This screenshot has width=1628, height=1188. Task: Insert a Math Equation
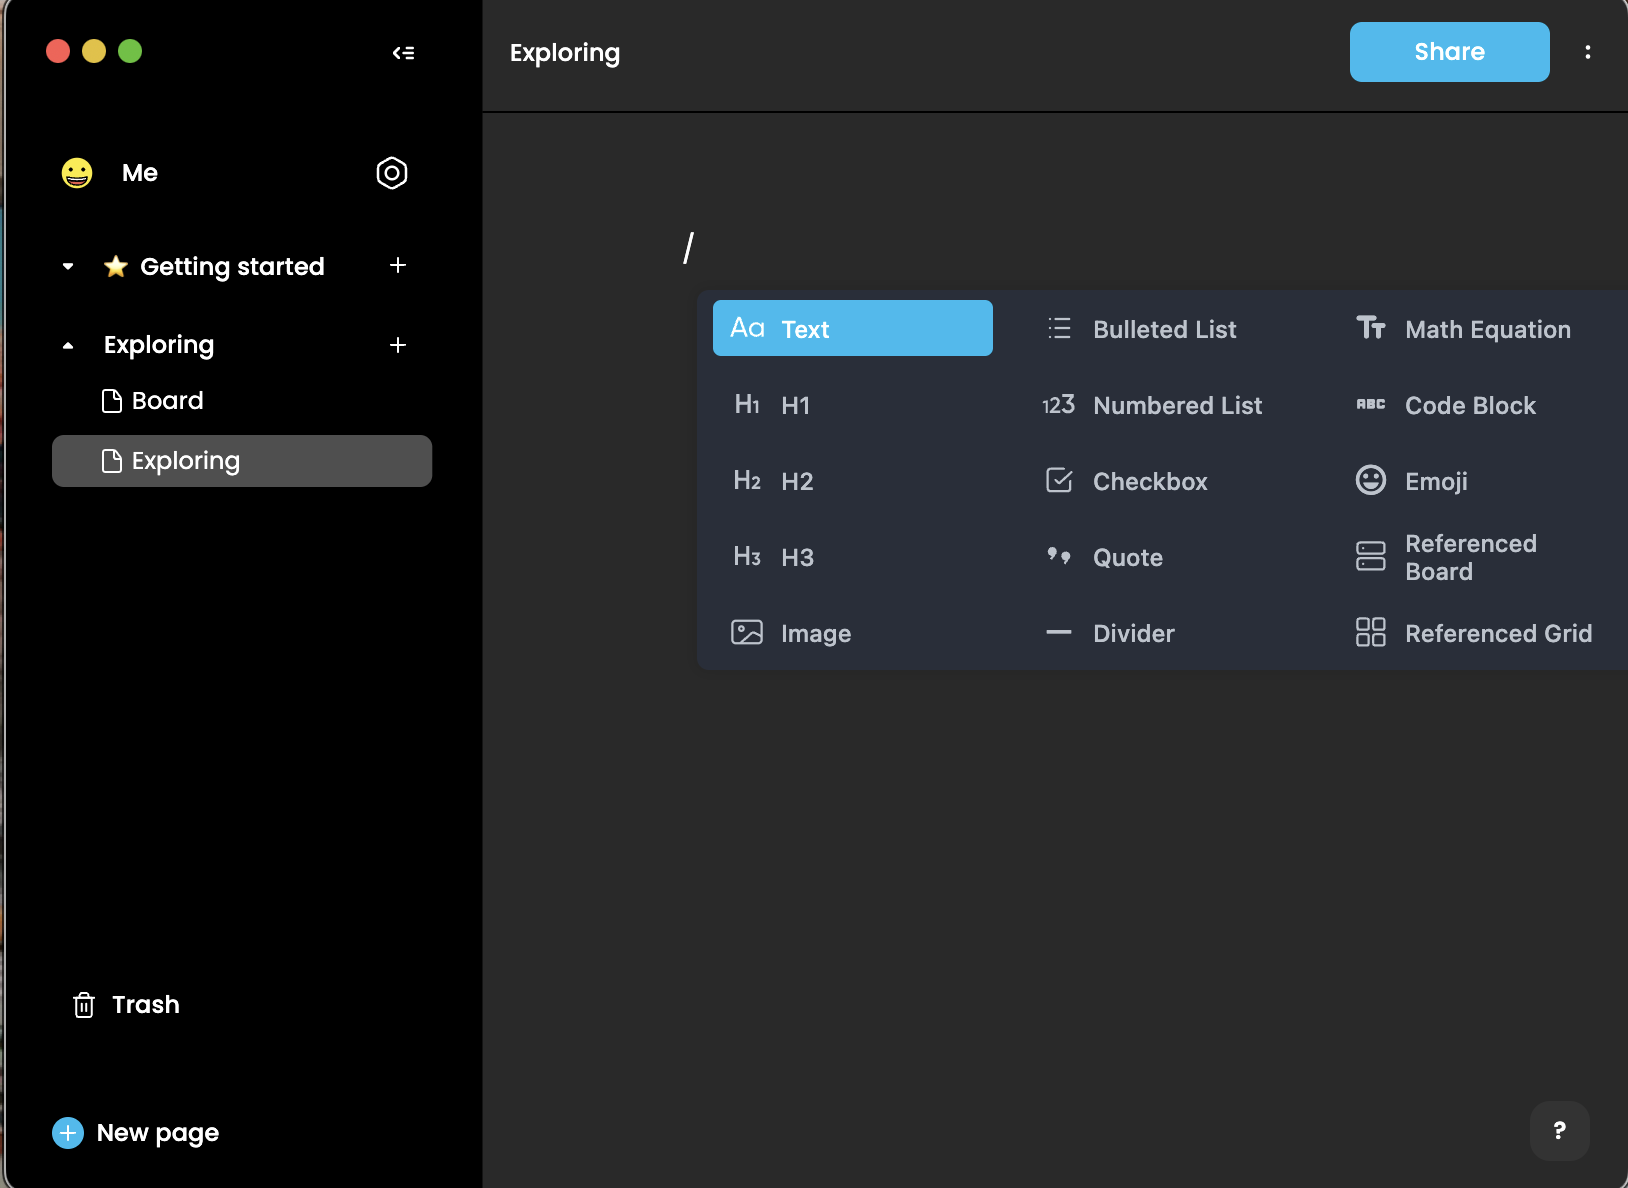[x=1486, y=329]
